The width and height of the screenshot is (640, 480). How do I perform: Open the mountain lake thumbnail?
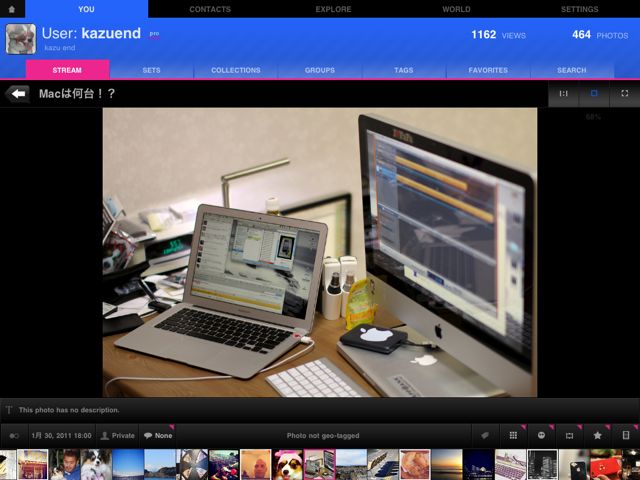coord(160,464)
